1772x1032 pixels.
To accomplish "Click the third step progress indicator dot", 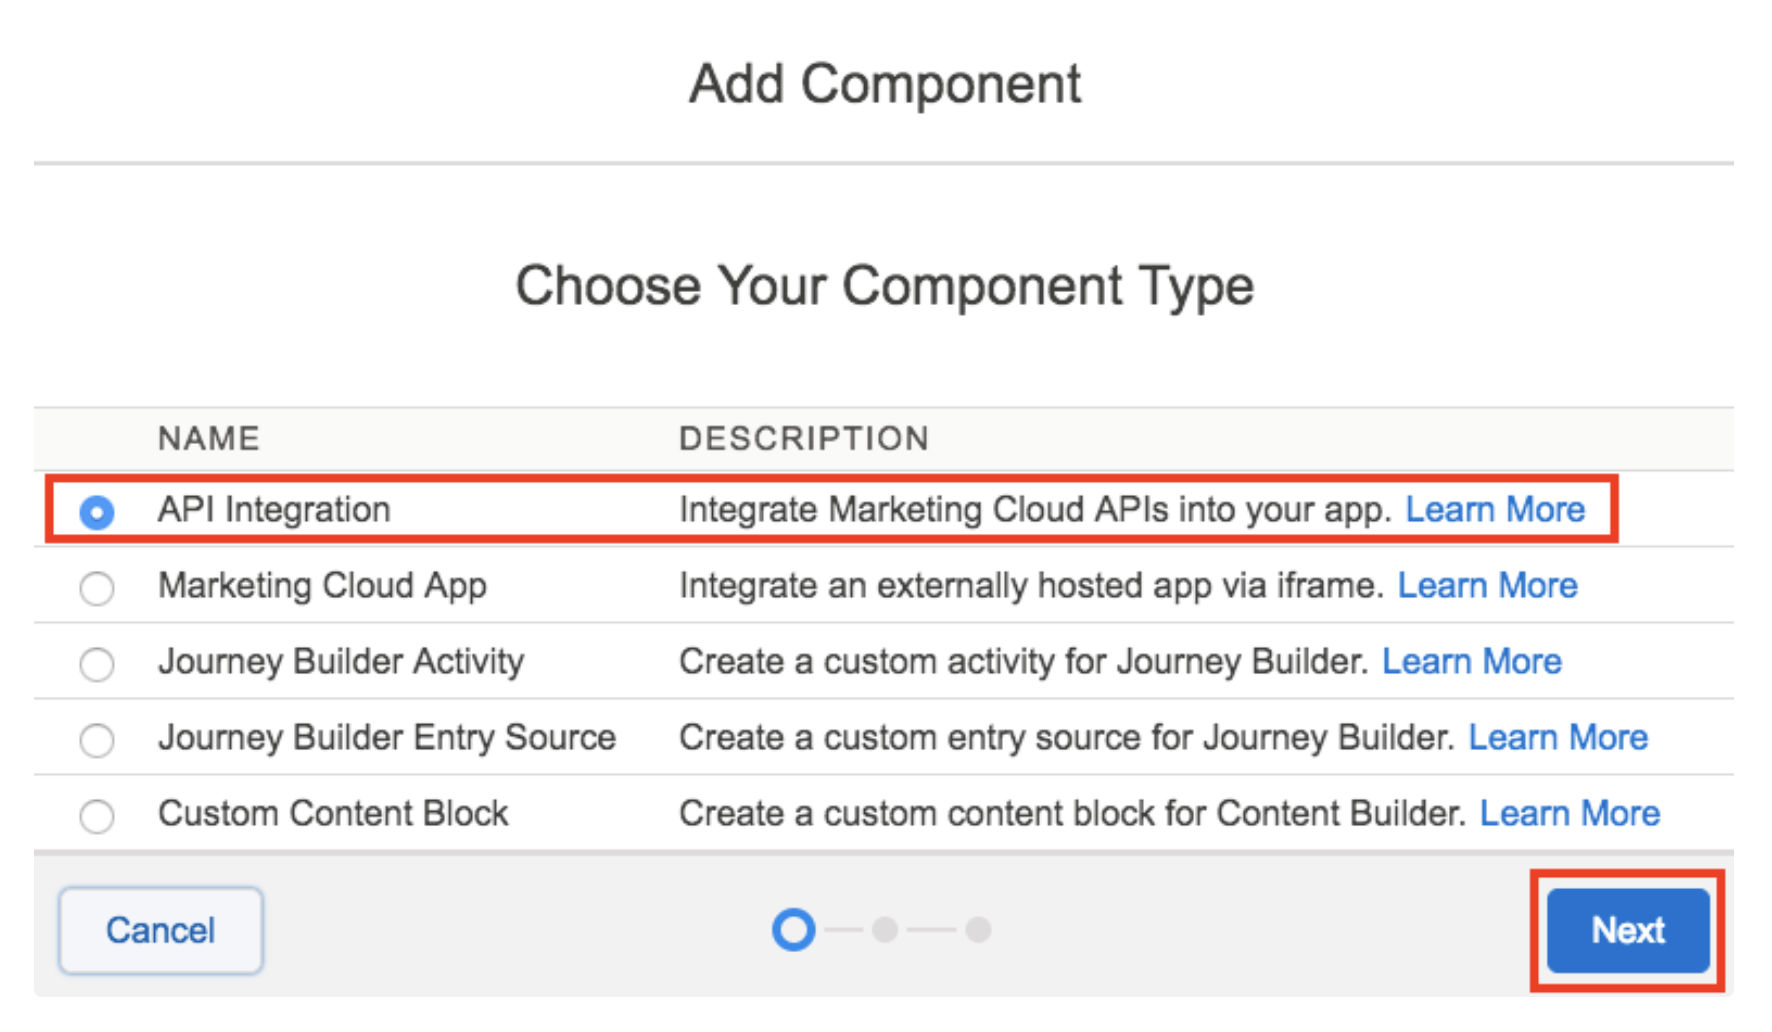I will (978, 930).
